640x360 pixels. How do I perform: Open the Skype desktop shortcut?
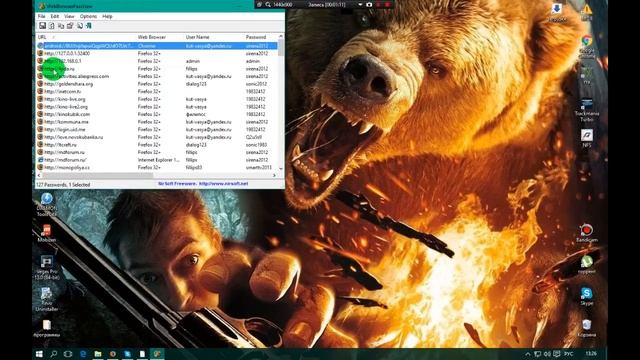587,296
